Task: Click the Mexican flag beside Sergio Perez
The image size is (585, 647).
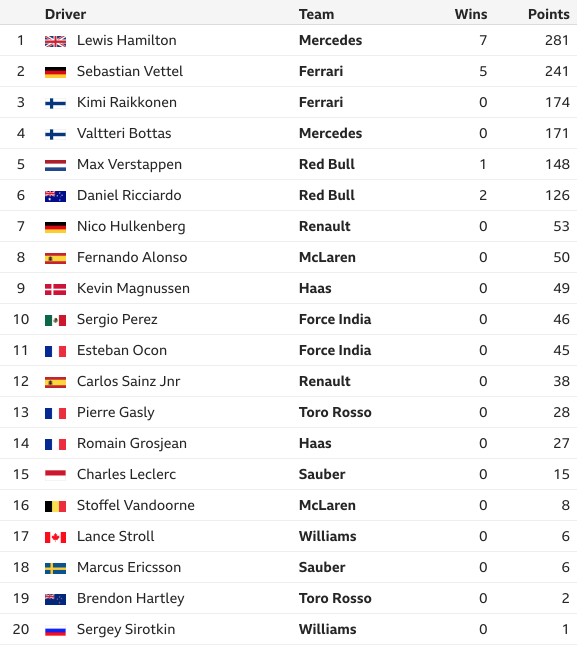Action: point(55,320)
